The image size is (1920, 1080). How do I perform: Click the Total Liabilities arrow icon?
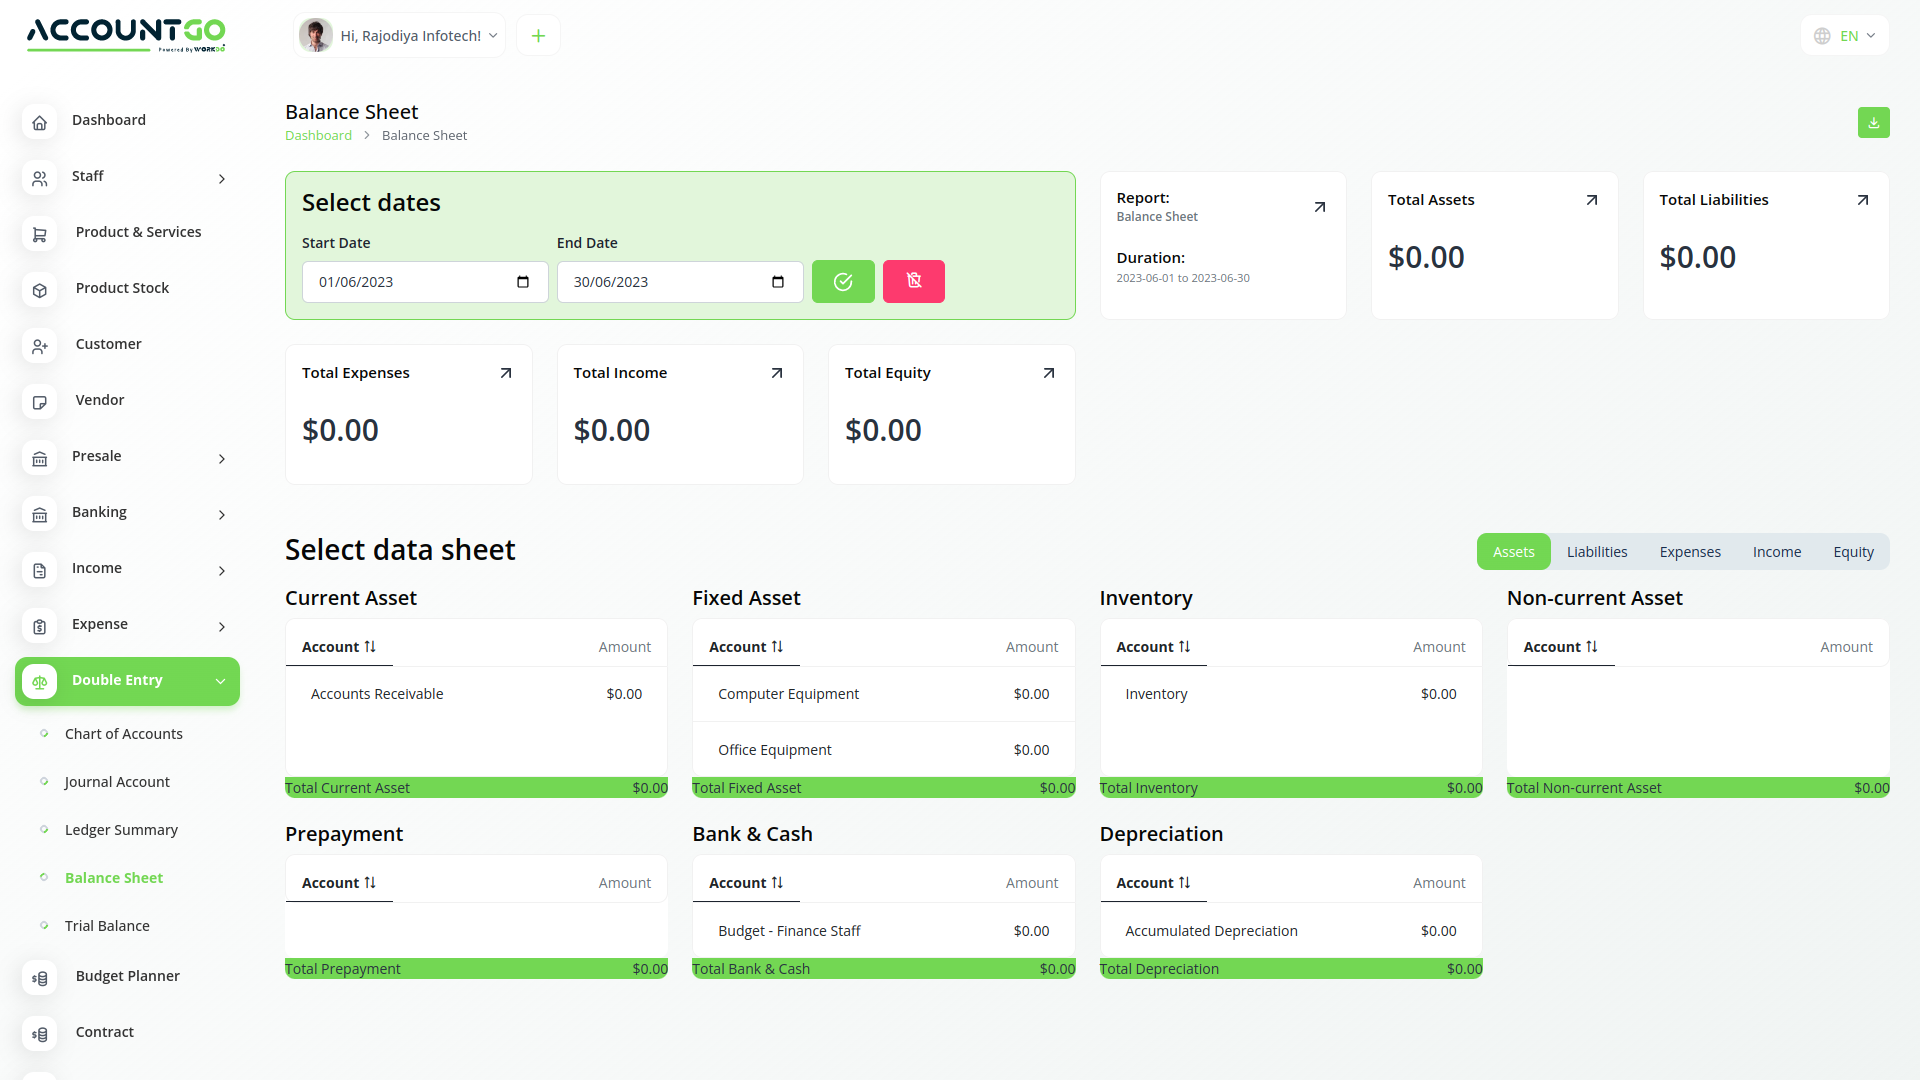[x=1862, y=200]
